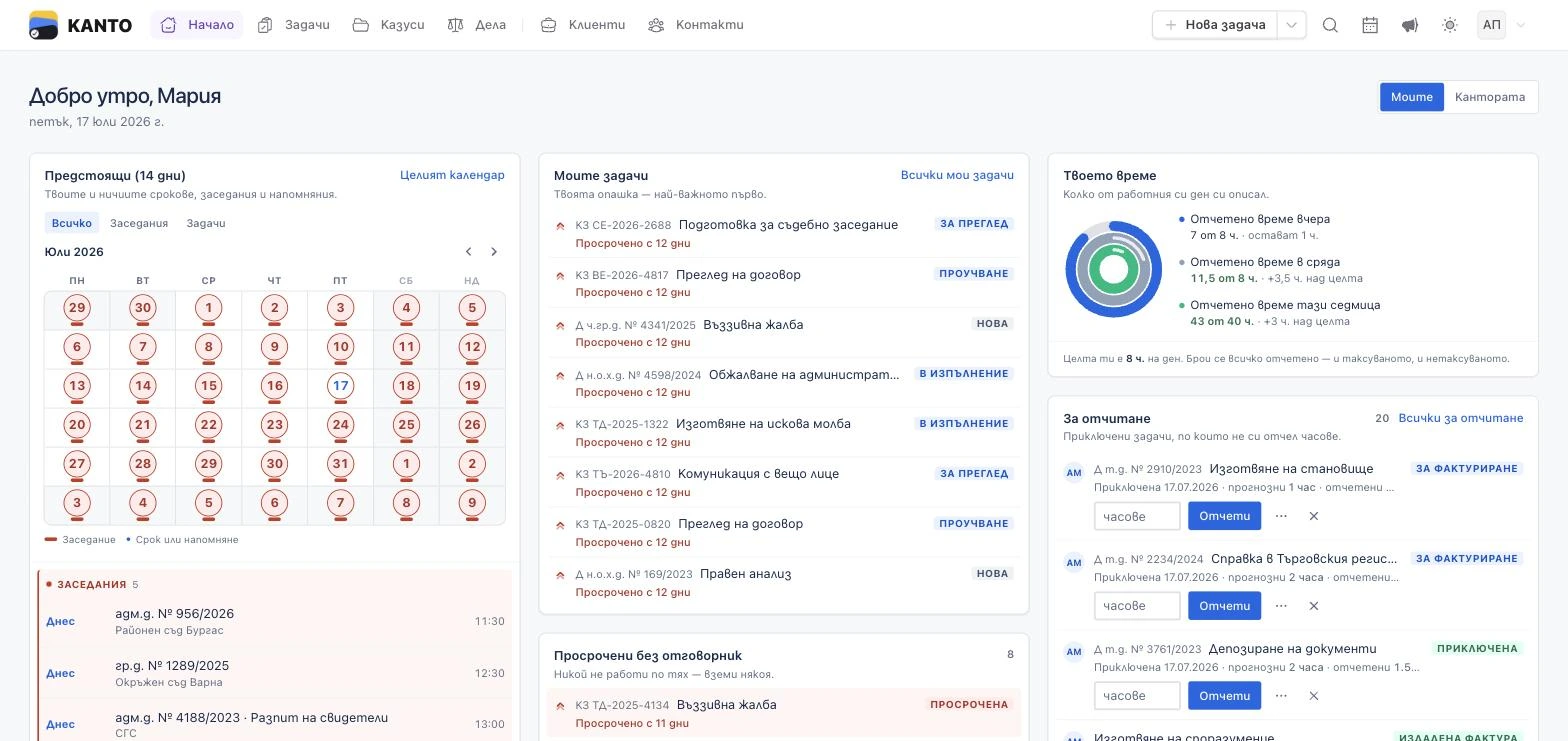1568x741 pixels.
Task: Expand the Нова задача dropdown arrow
Action: click(1292, 25)
